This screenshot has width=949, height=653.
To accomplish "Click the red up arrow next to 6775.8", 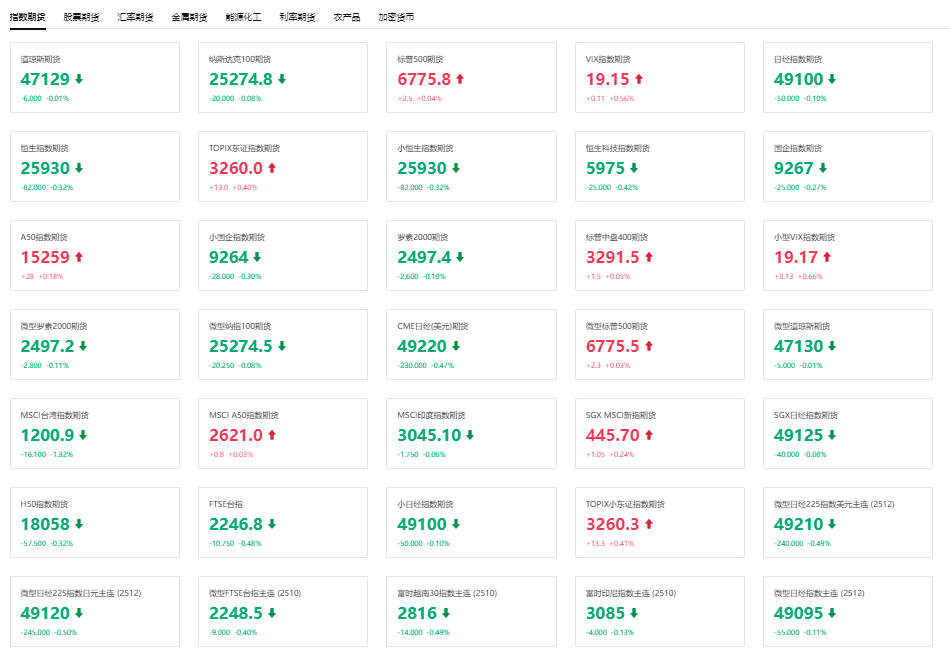I will coord(460,79).
